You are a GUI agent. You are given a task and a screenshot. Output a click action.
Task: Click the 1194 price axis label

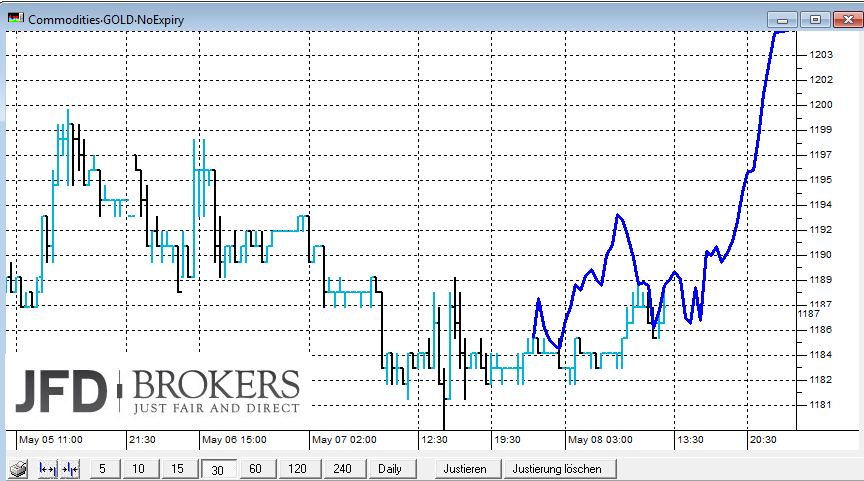(x=821, y=204)
